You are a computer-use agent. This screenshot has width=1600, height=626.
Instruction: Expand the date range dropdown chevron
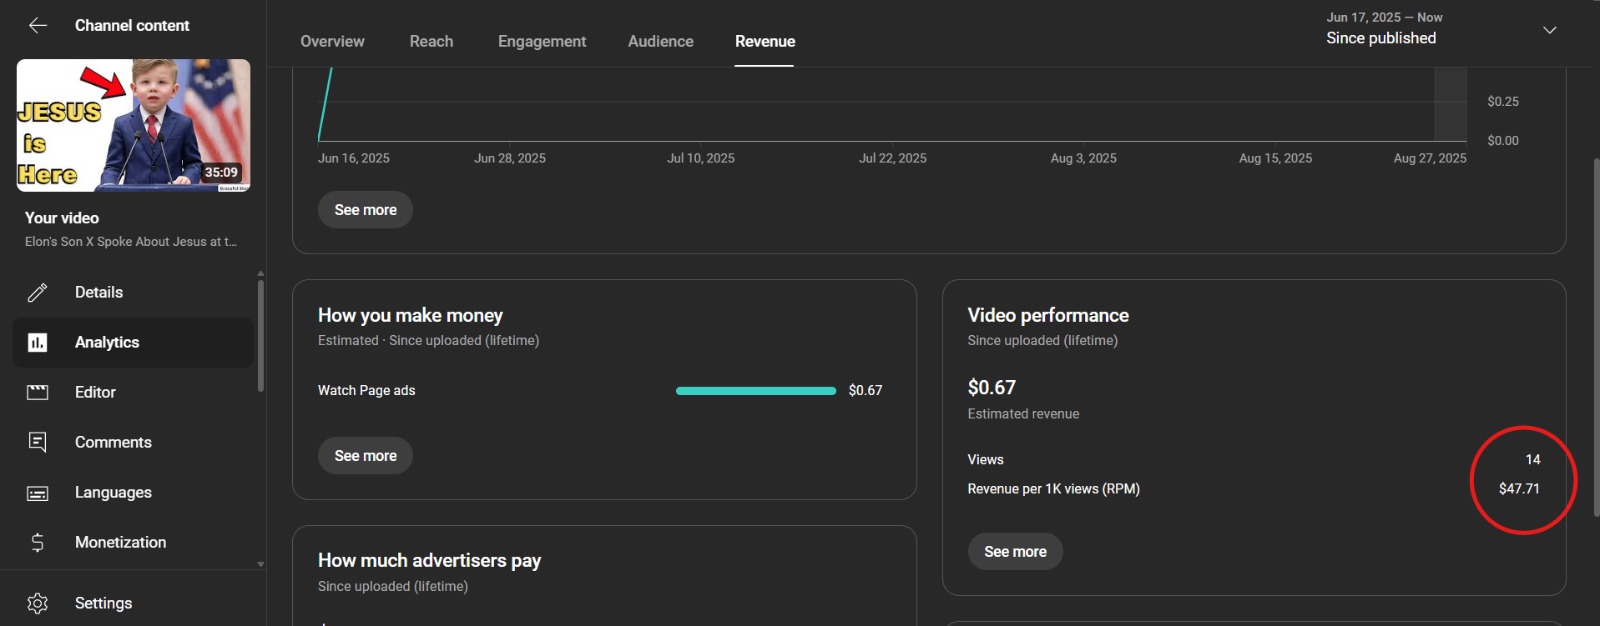(1549, 30)
